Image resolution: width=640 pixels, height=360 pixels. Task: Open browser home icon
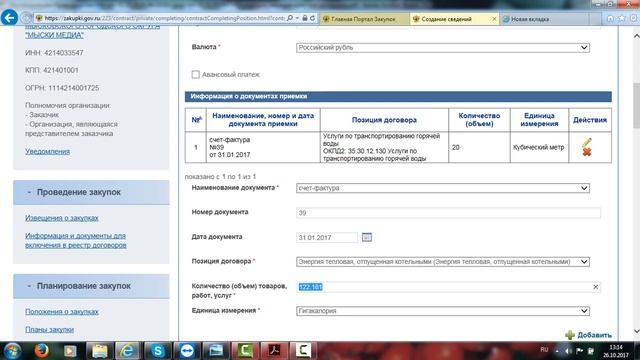[x=610, y=18]
